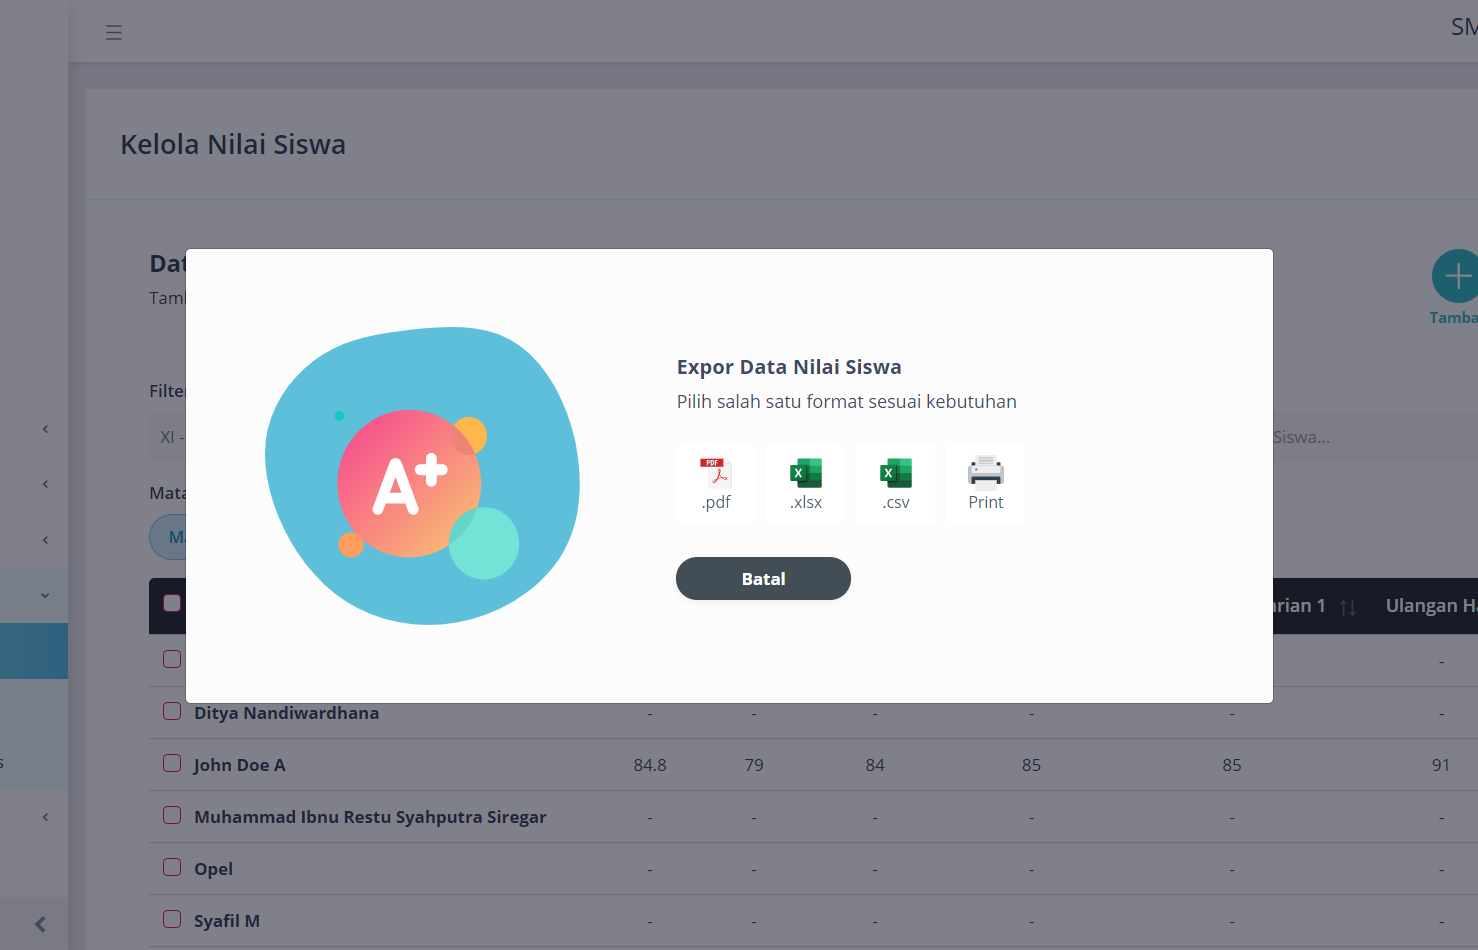Click the large left arrow at sidebar bottom

(x=40, y=924)
